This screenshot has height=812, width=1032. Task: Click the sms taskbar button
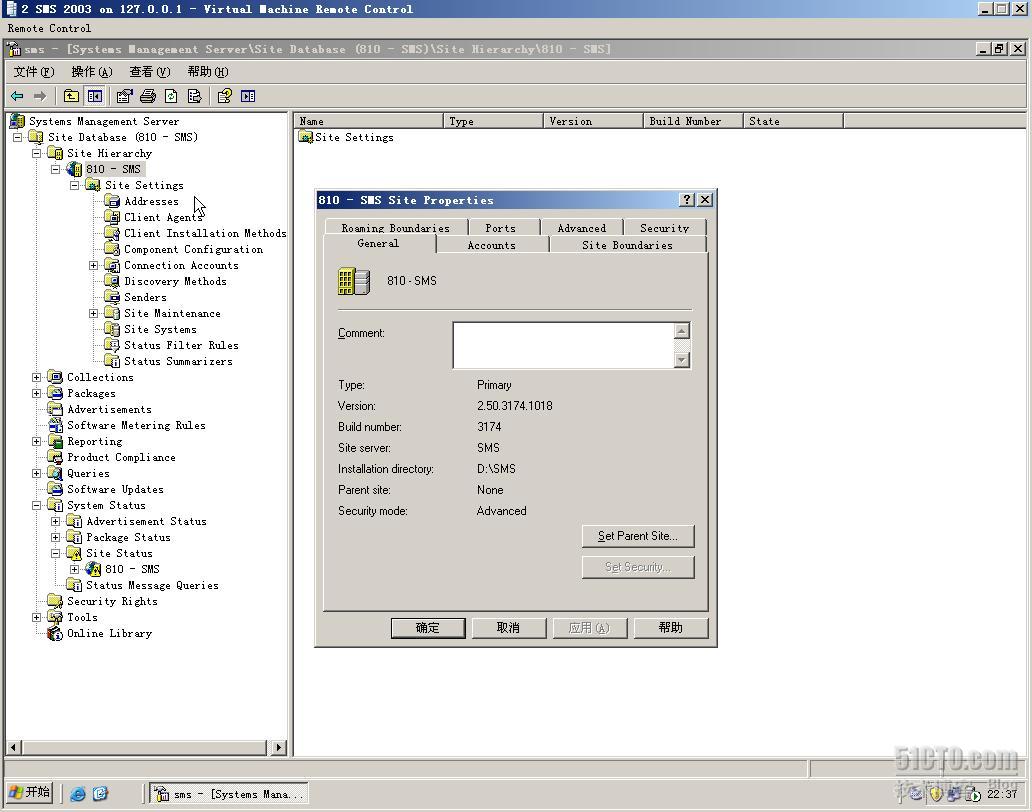(229, 794)
